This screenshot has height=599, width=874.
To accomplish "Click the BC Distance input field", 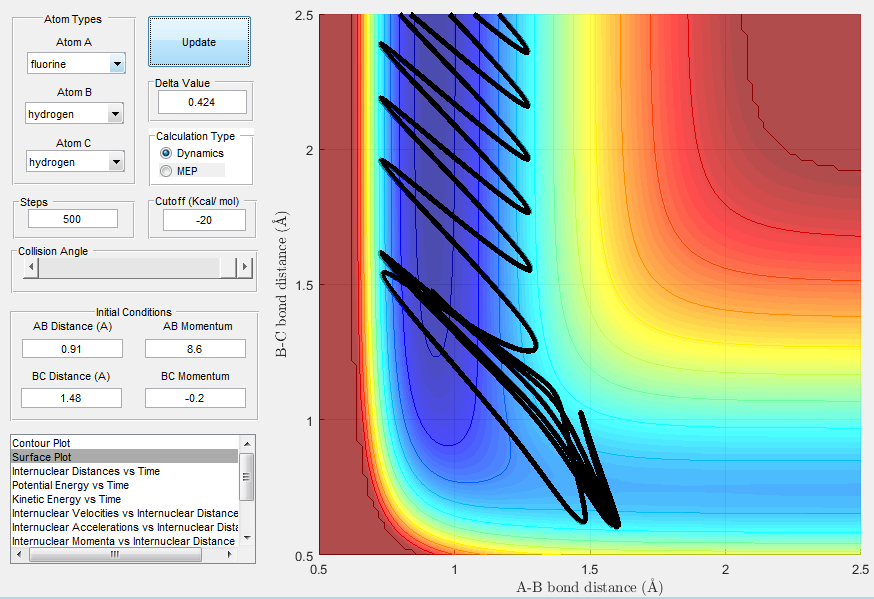I will [71, 398].
